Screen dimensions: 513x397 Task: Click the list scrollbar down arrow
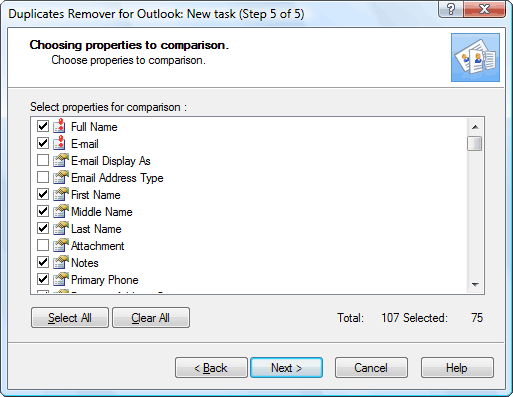pyautogui.click(x=475, y=284)
